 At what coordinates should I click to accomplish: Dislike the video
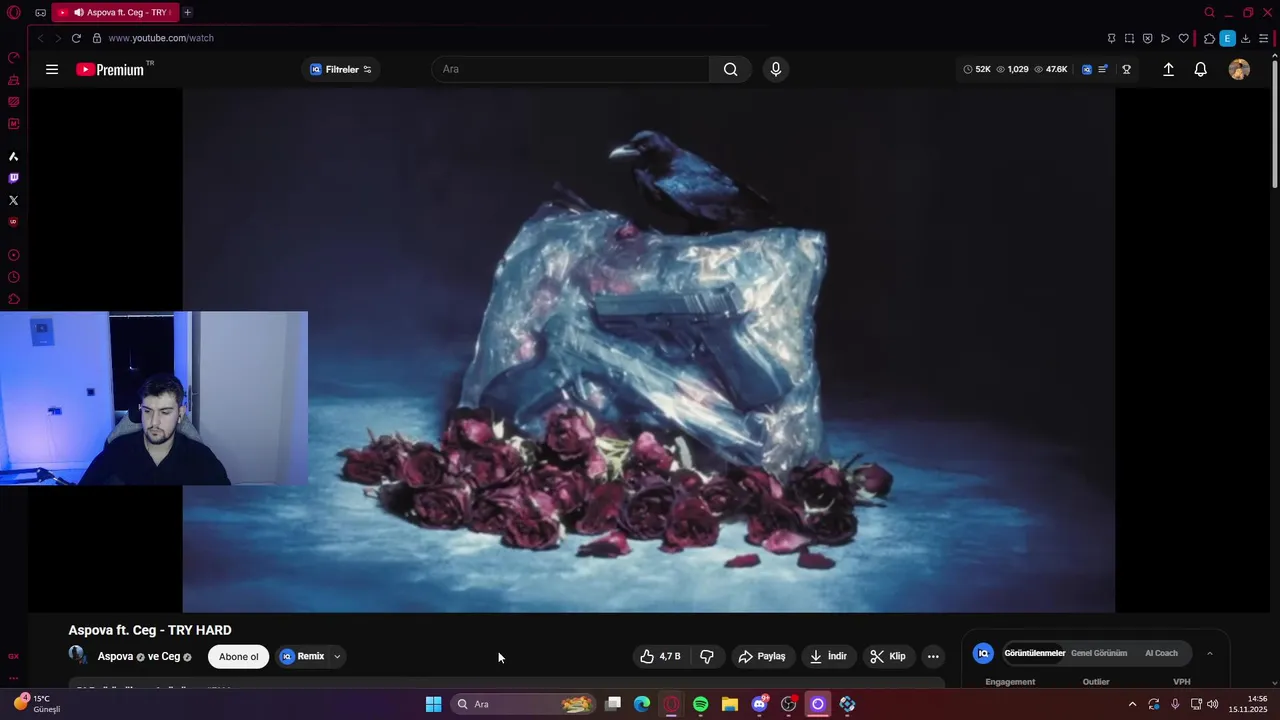coord(707,656)
